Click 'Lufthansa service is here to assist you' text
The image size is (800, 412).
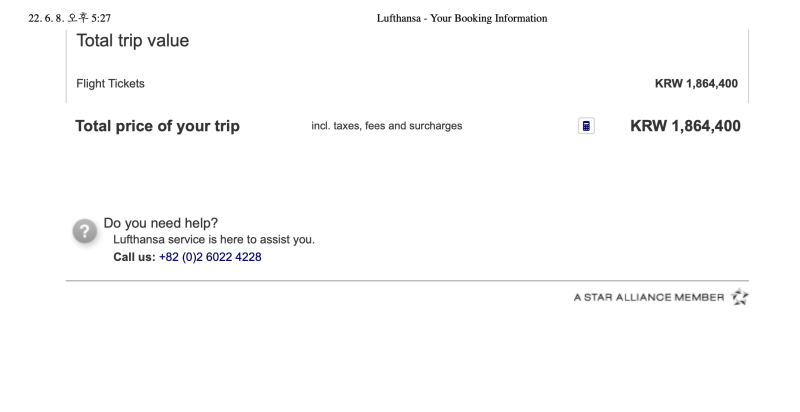214,240
